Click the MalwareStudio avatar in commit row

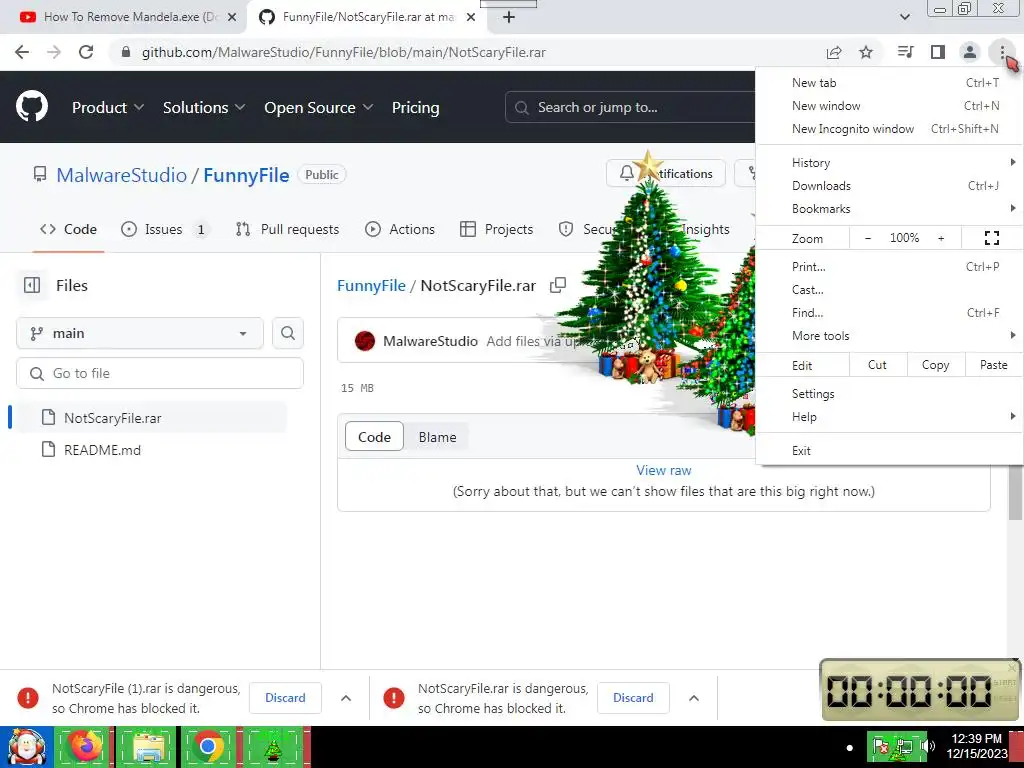point(365,341)
